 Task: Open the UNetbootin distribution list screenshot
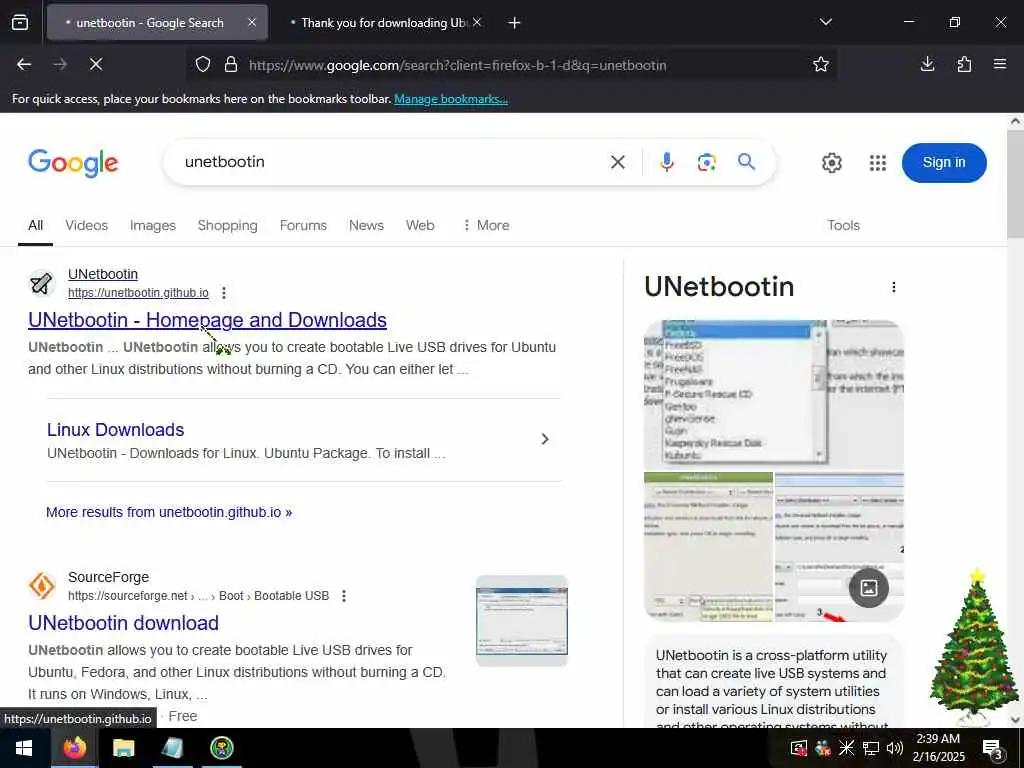[x=773, y=394]
